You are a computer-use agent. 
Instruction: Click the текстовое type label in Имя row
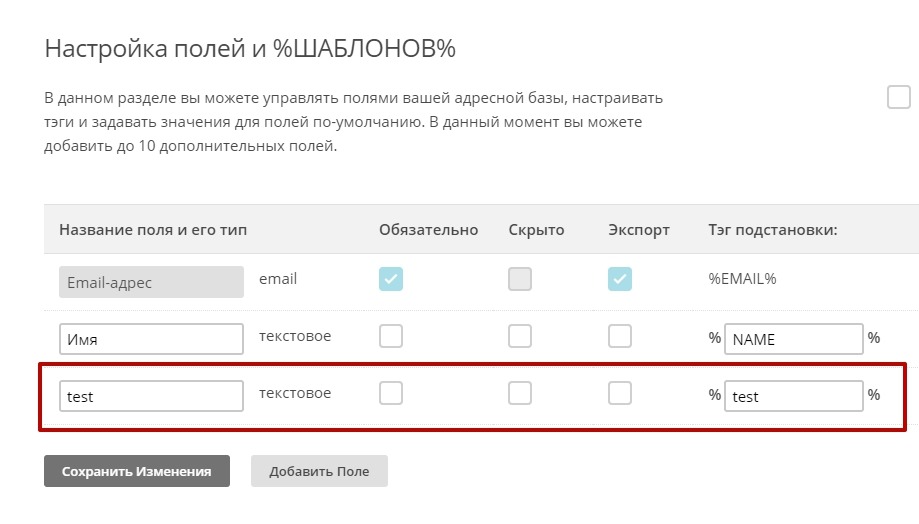295,337
